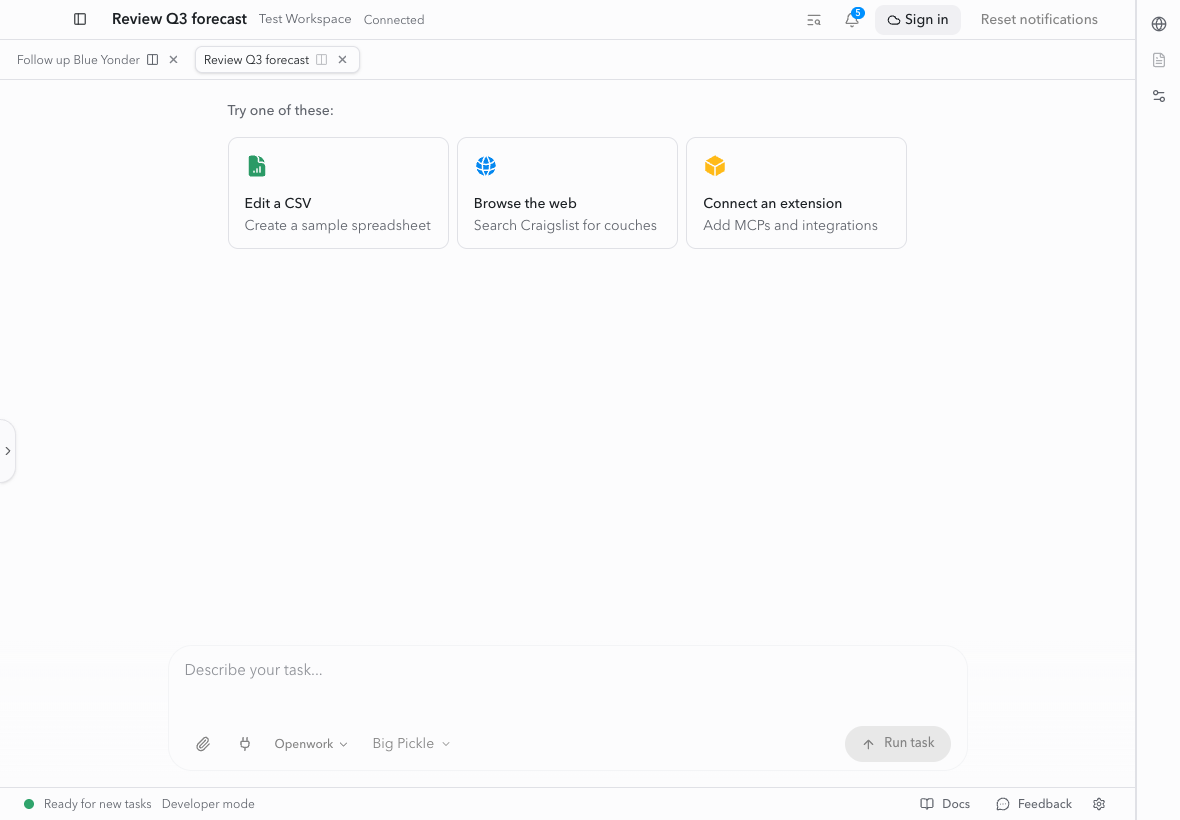Expand the left edge panel chevron
Screen dimensions: 1180x820
[8, 451]
